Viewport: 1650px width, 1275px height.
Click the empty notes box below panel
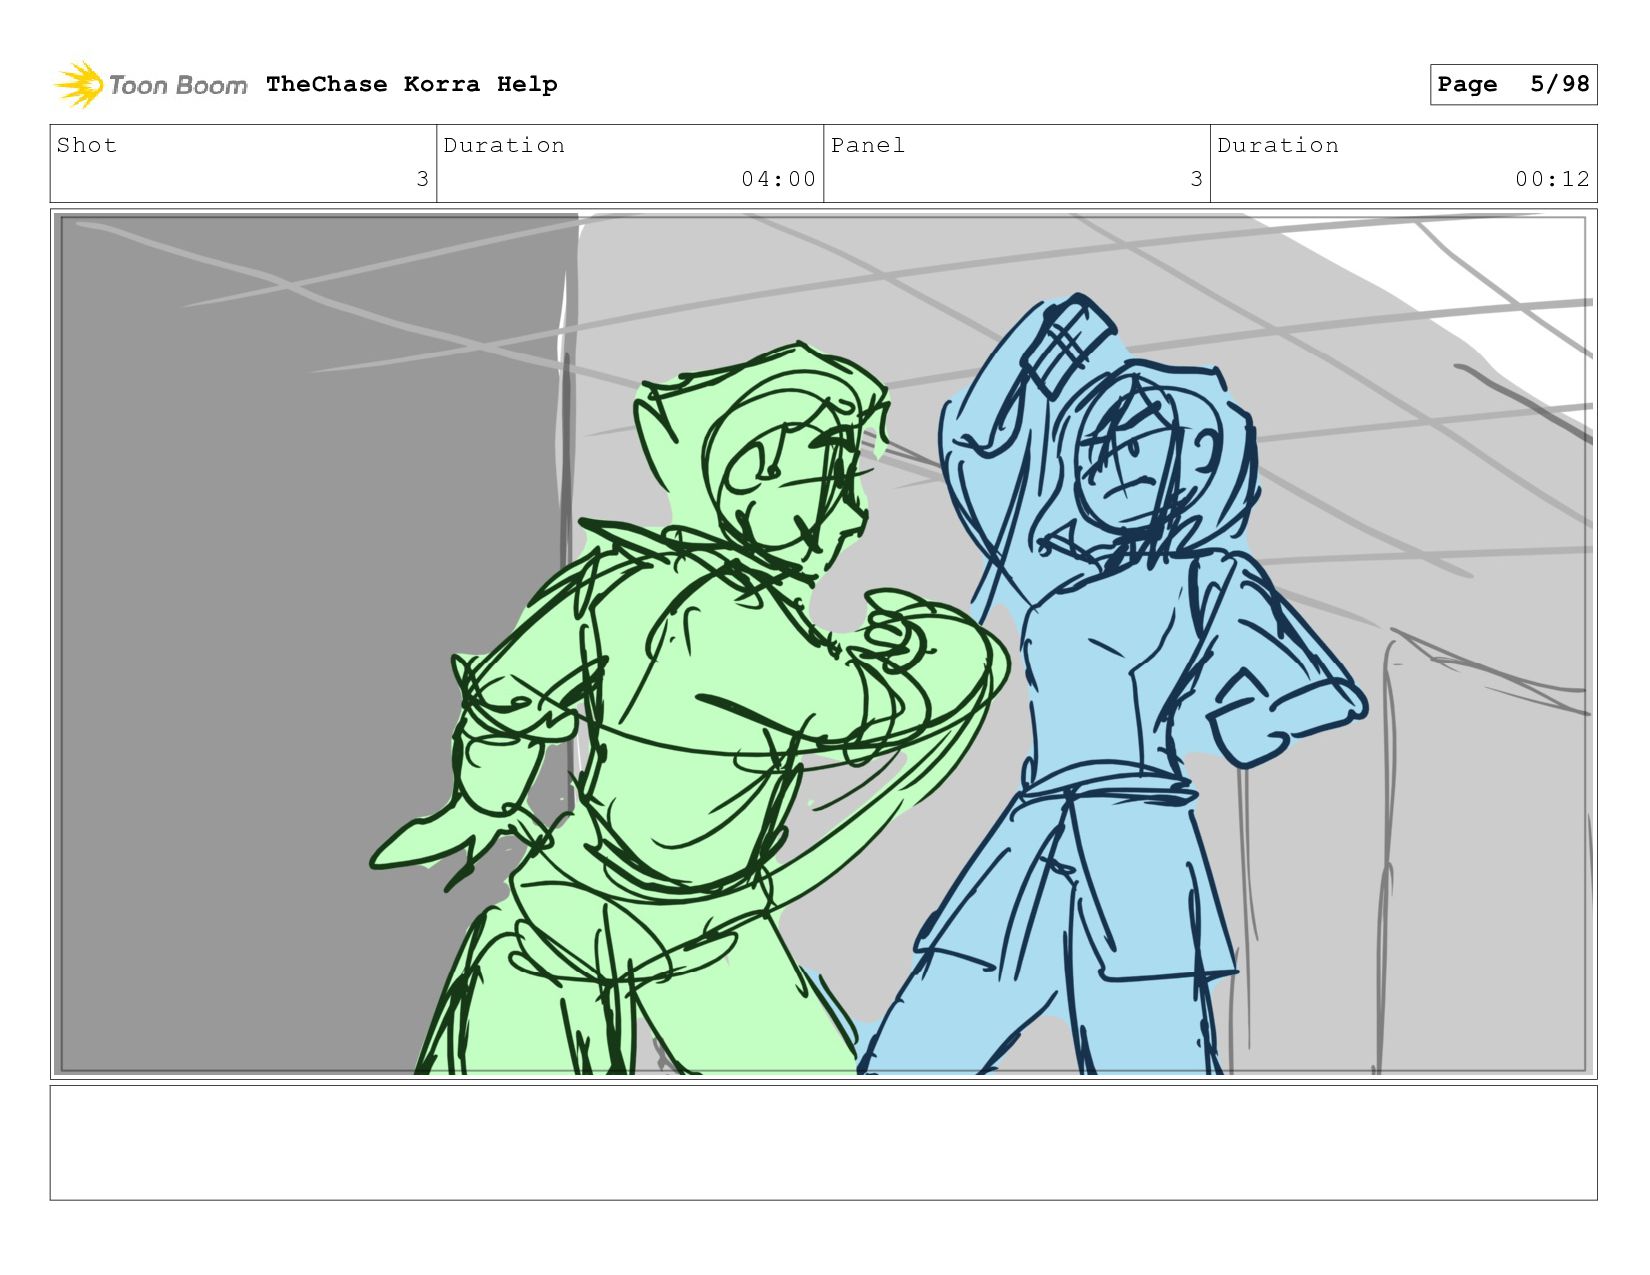click(823, 1143)
